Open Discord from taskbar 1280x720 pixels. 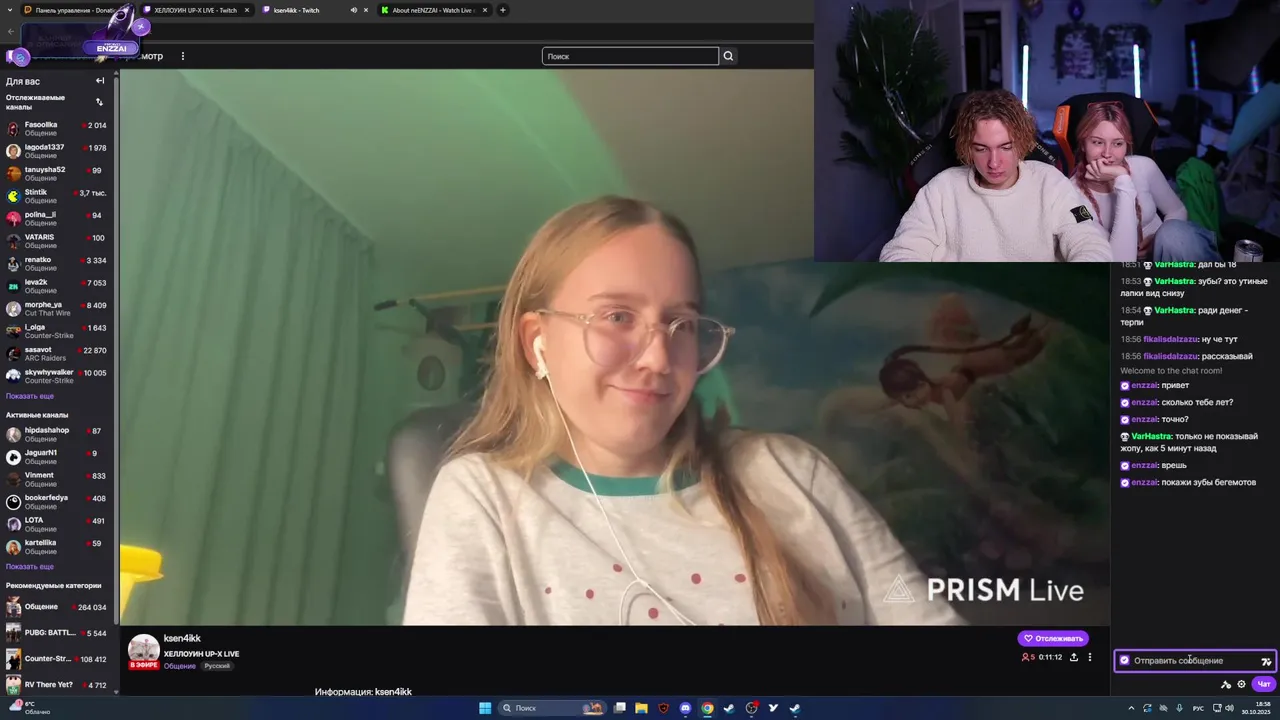pyautogui.click(x=685, y=708)
